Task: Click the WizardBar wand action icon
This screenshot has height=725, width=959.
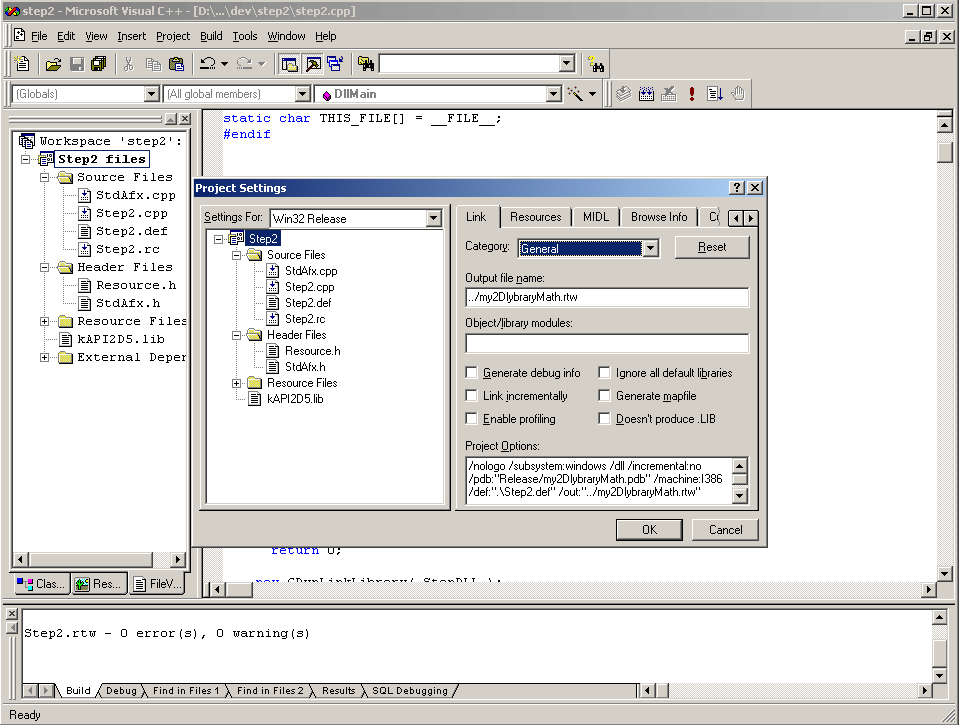Action: [575, 94]
